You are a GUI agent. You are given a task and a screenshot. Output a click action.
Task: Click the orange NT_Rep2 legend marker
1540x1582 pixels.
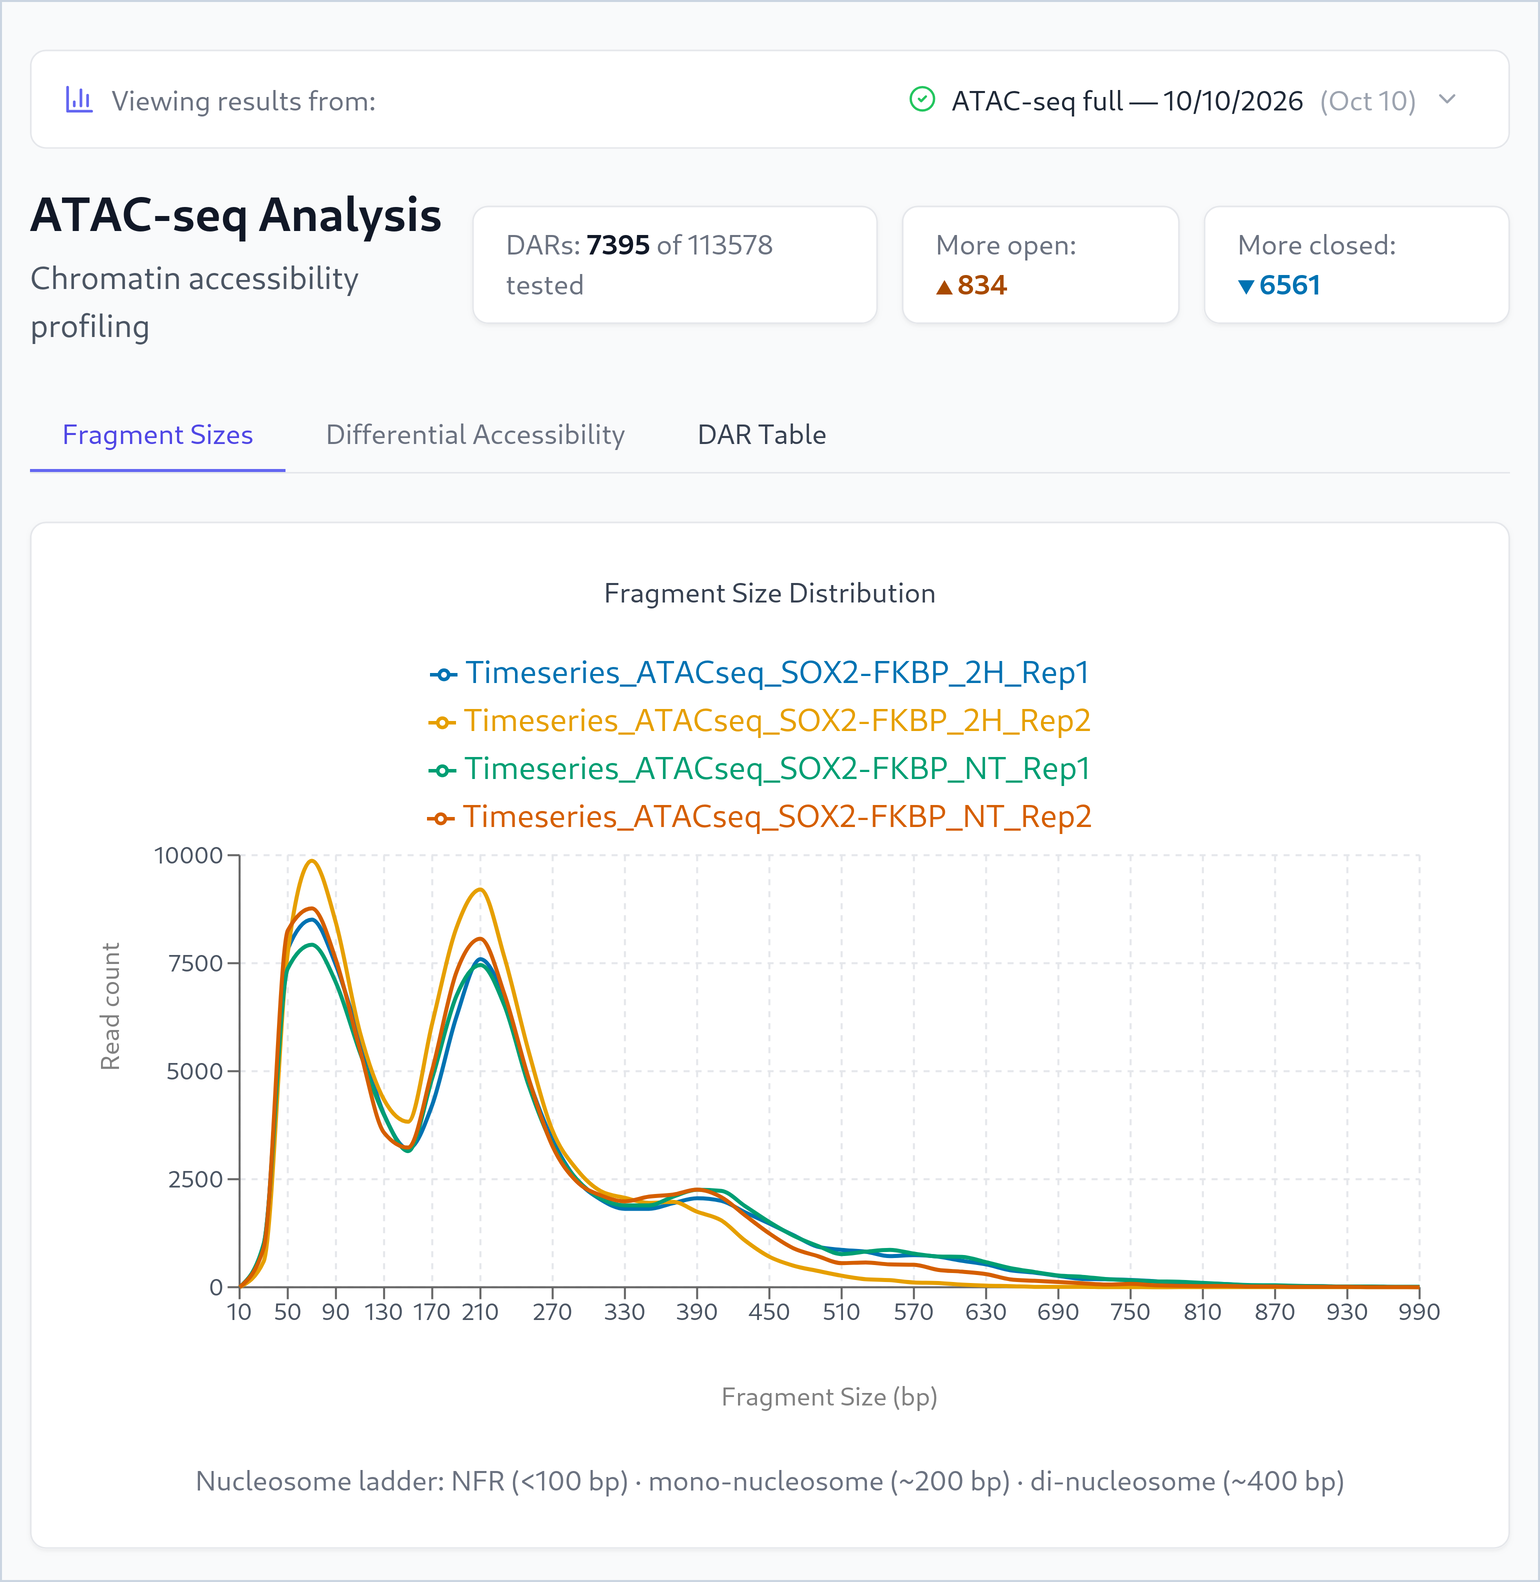point(441,819)
